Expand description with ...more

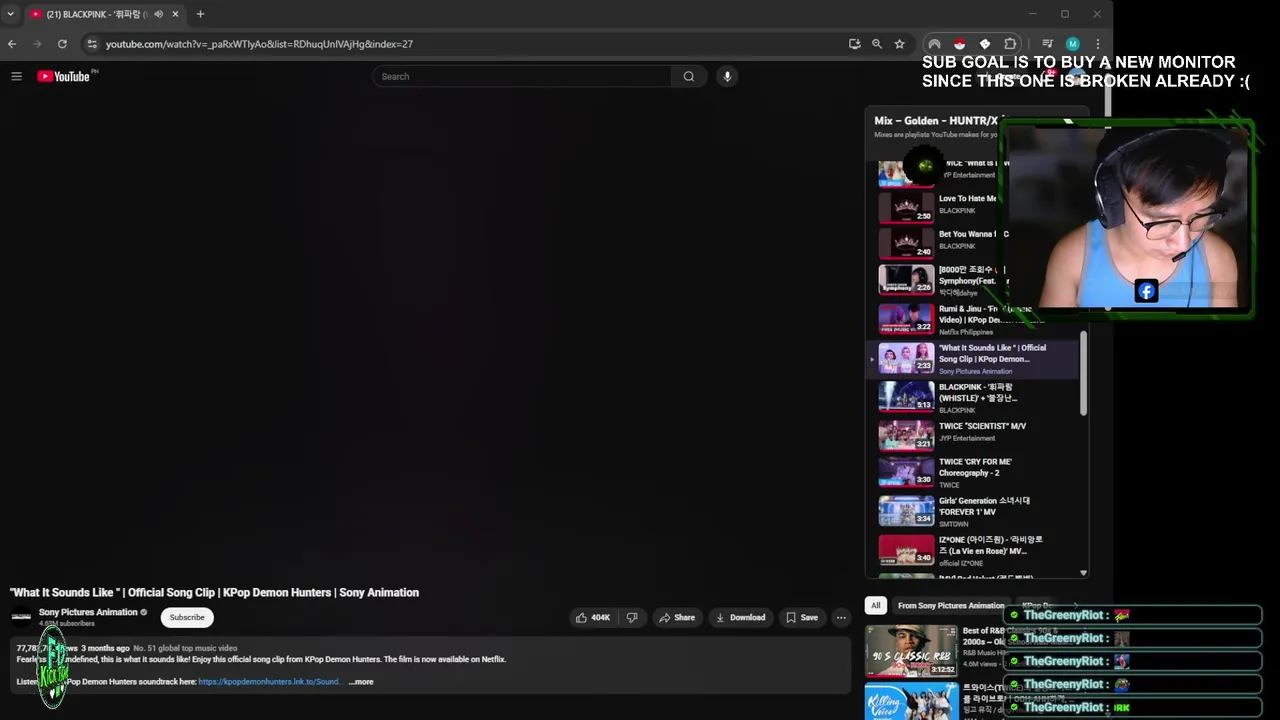[x=361, y=682]
